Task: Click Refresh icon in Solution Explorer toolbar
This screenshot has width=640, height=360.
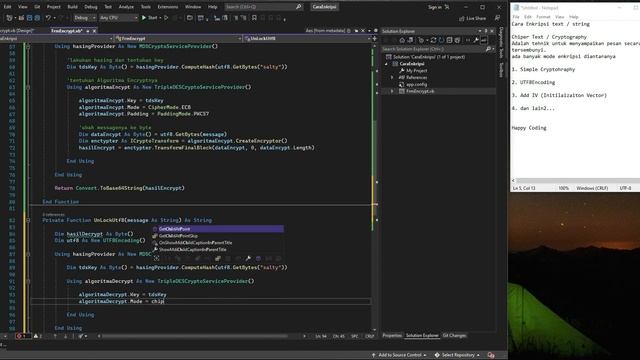Action: click(441, 40)
